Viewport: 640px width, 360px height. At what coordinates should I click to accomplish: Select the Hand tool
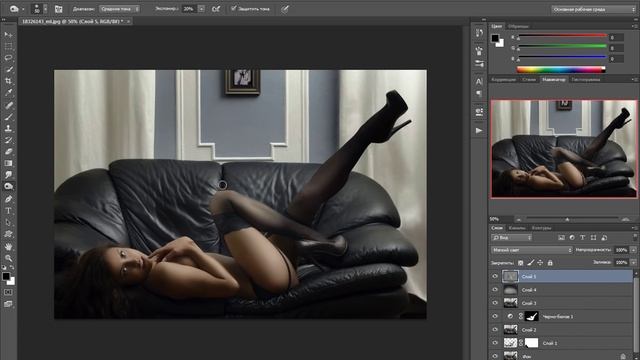point(8,247)
